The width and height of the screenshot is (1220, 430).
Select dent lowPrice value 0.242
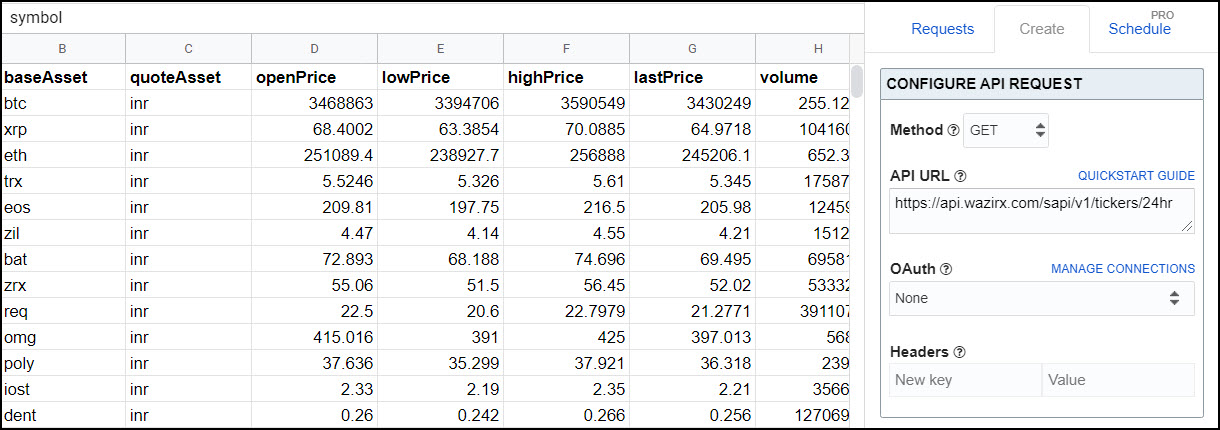440,415
